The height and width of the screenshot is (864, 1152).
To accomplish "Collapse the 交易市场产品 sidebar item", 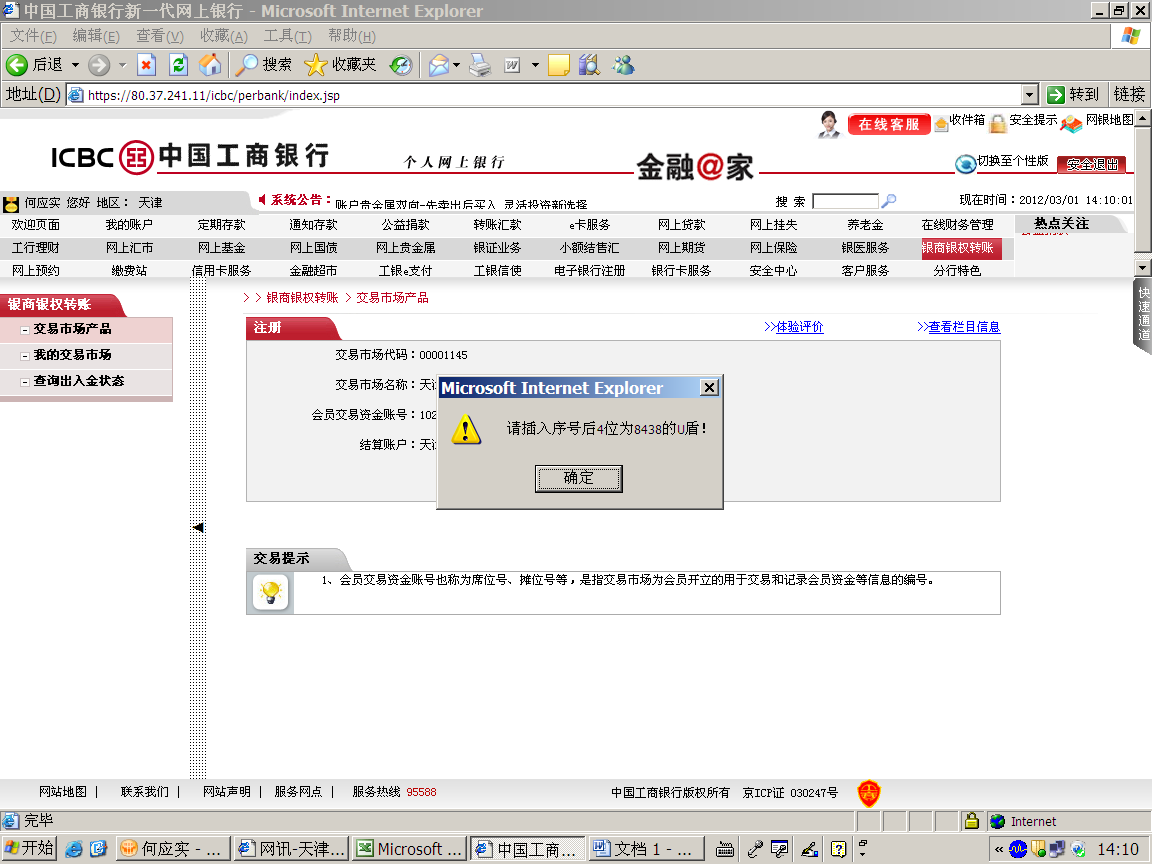I will pyautogui.click(x=25, y=330).
